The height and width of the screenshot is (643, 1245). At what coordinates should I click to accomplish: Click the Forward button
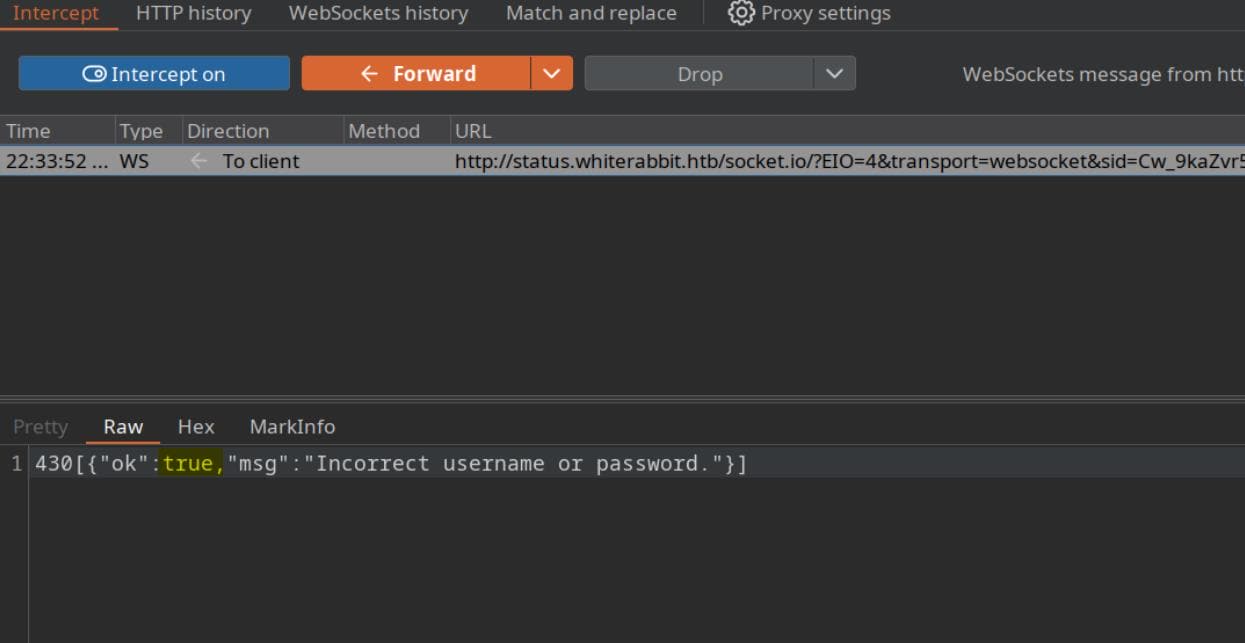tap(416, 74)
